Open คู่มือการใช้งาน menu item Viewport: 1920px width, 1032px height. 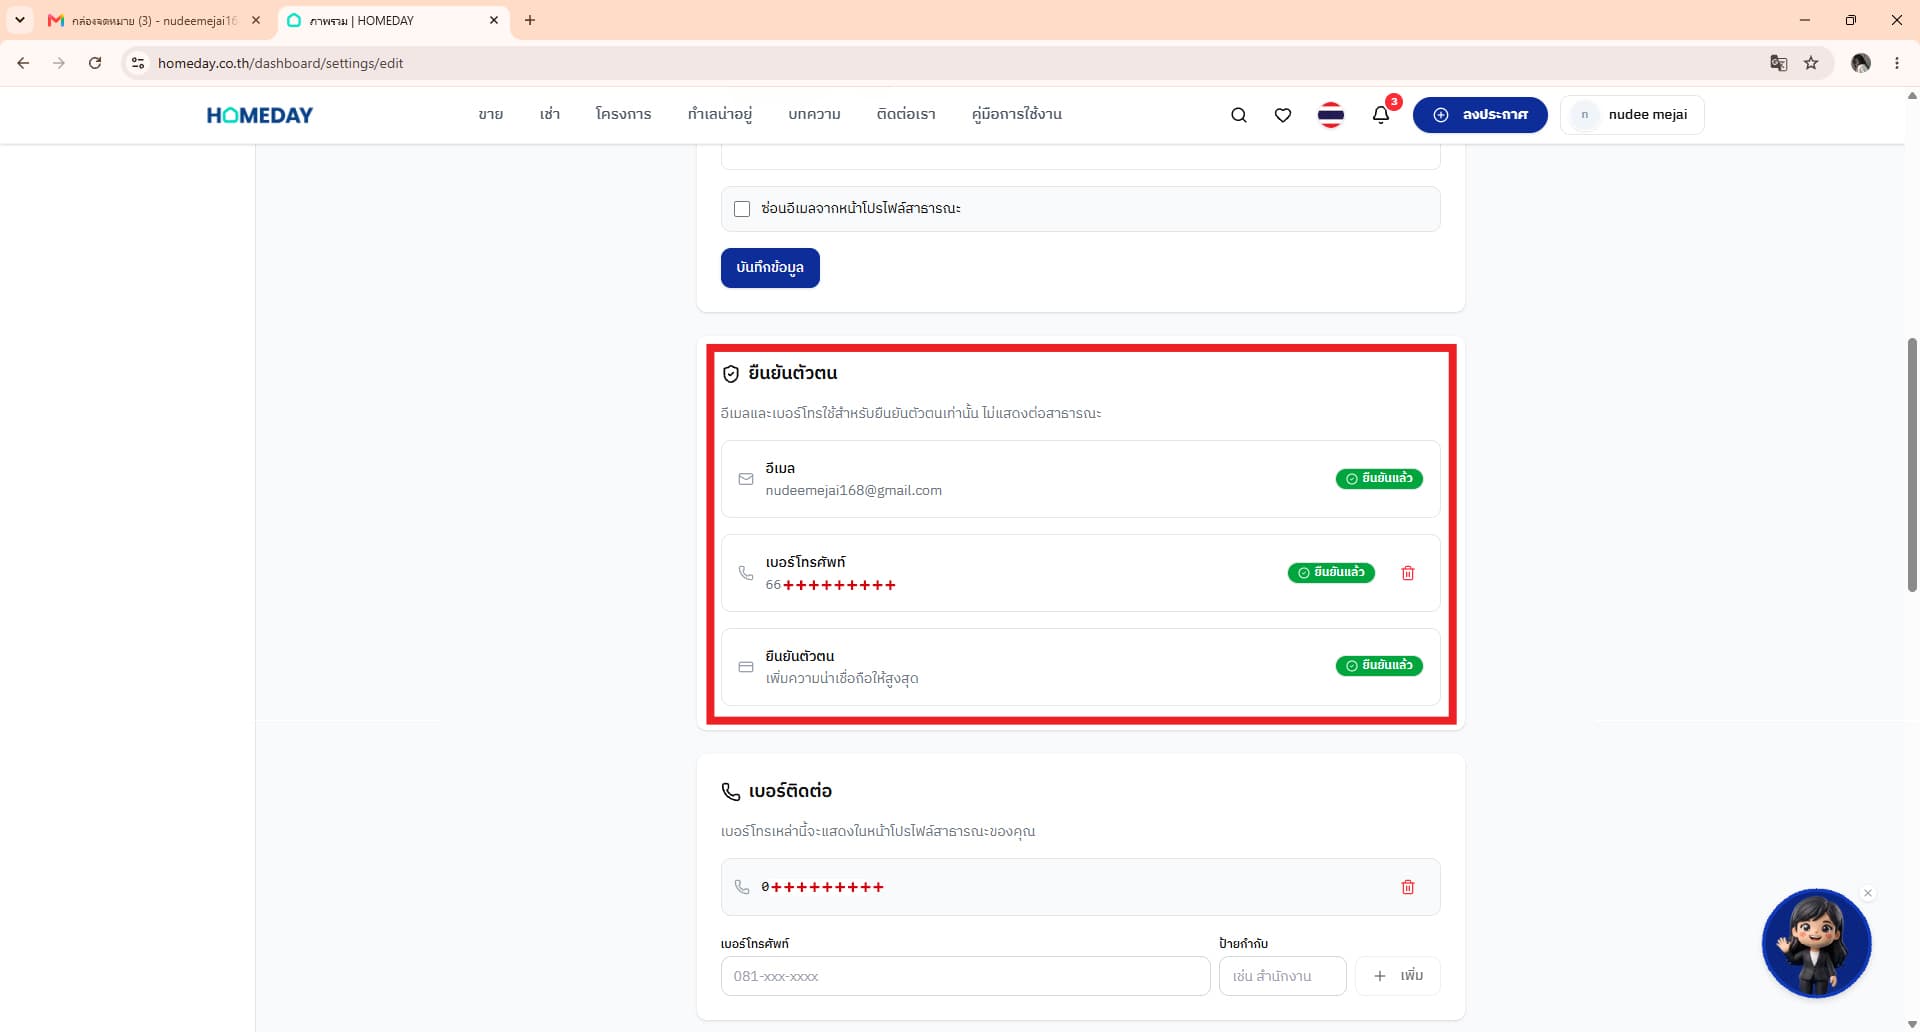coord(1017,114)
